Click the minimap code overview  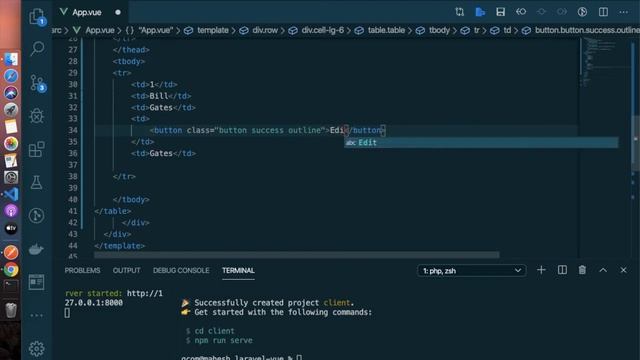click(x=605, y=61)
